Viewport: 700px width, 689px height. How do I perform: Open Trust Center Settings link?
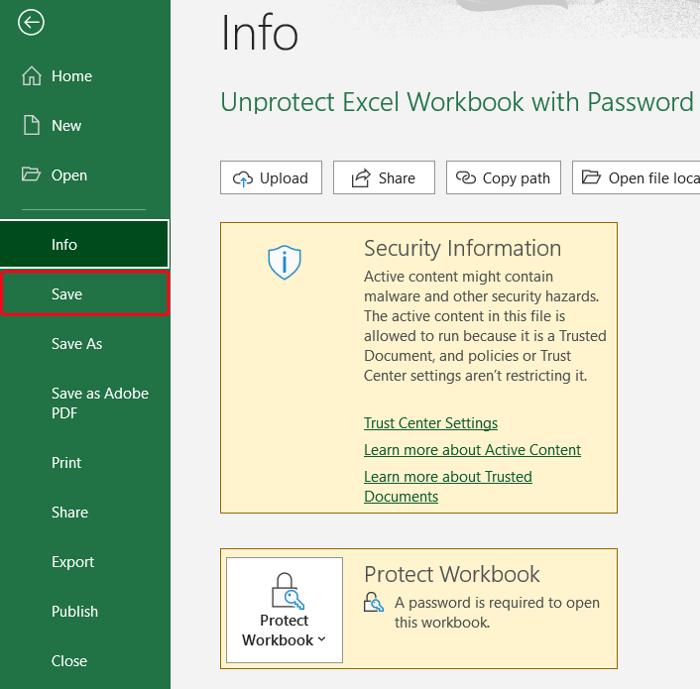pos(431,423)
